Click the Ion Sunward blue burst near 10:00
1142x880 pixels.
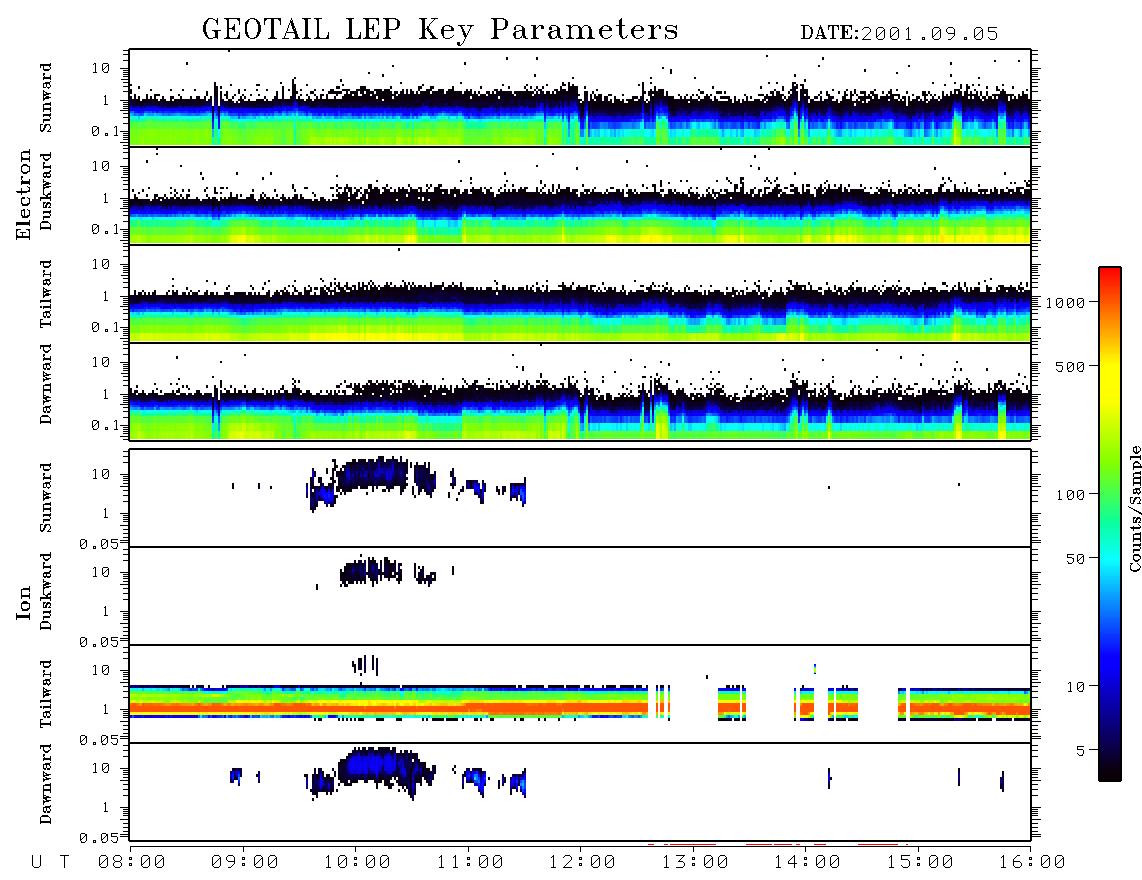coord(373,474)
